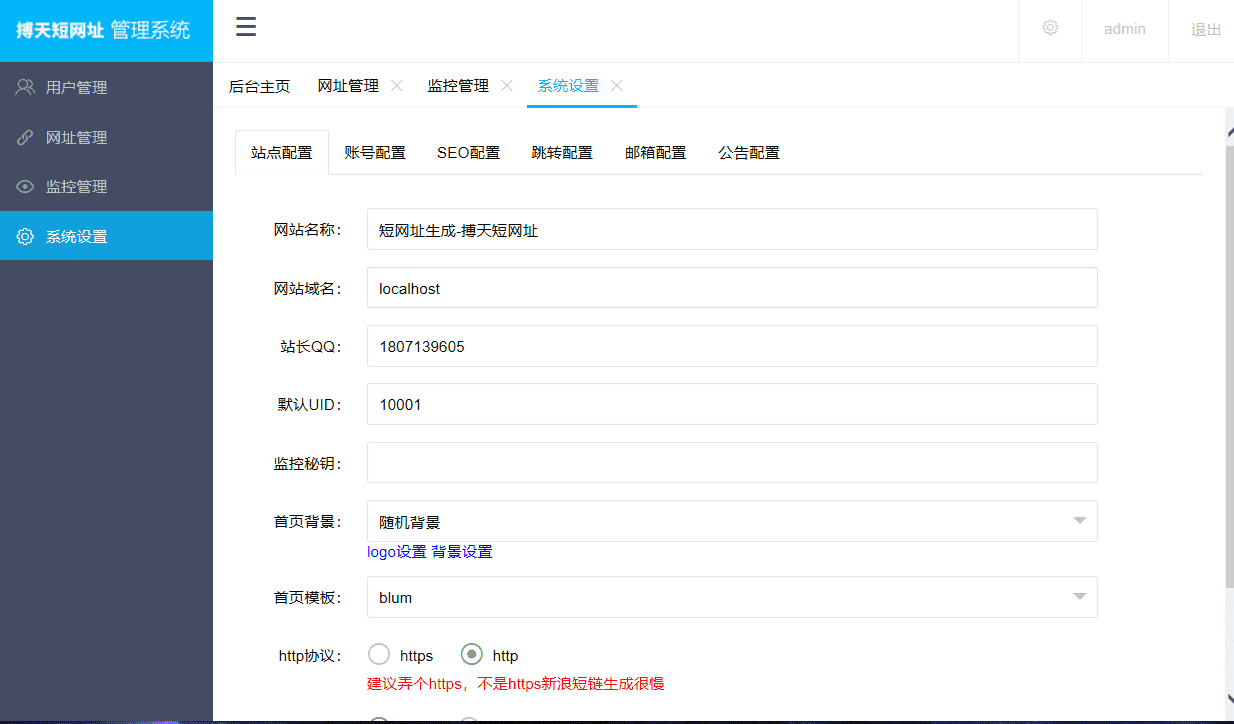
Task: Select the 用户管理 user icon in sidebar
Action: (x=24, y=86)
